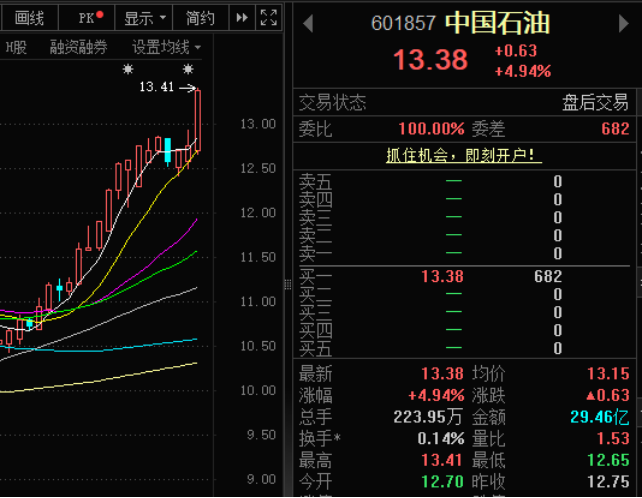The image size is (642, 498).
Task: Click the large current price 13.38
Action: [430, 60]
